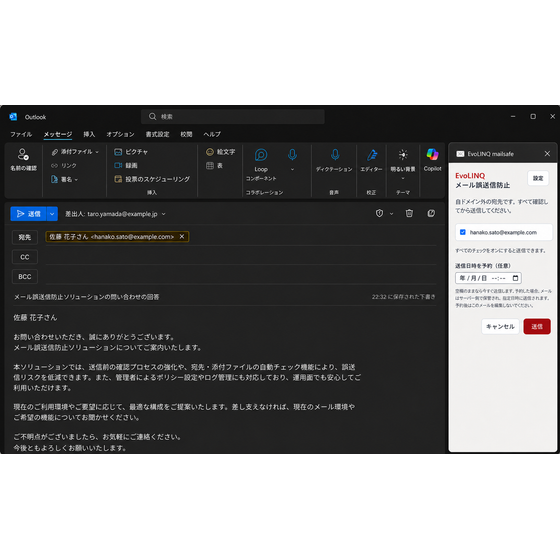Click the sensitivity shield icon

pos(379,213)
